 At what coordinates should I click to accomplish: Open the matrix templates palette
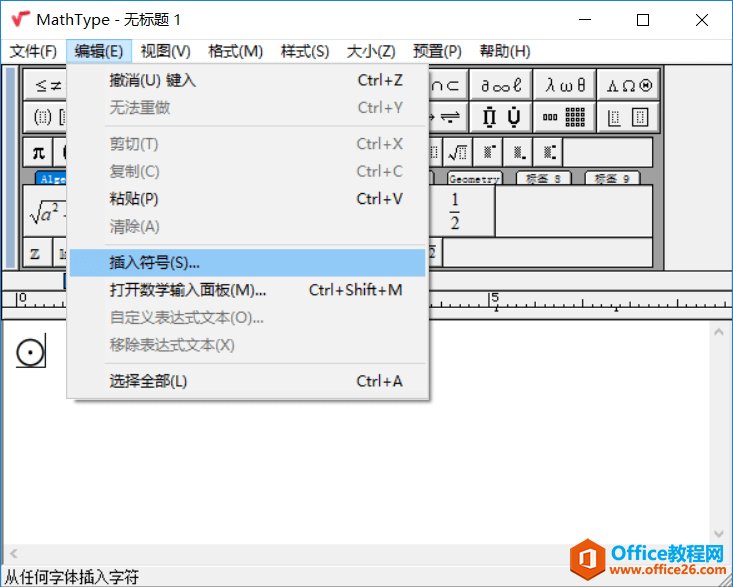(x=565, y=117)
